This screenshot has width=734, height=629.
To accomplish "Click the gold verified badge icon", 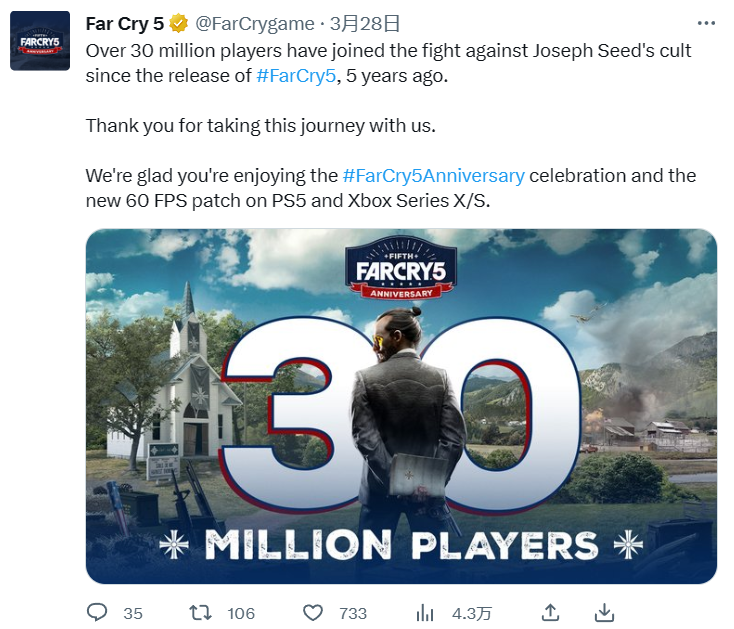I will click(x=178, y=23).
